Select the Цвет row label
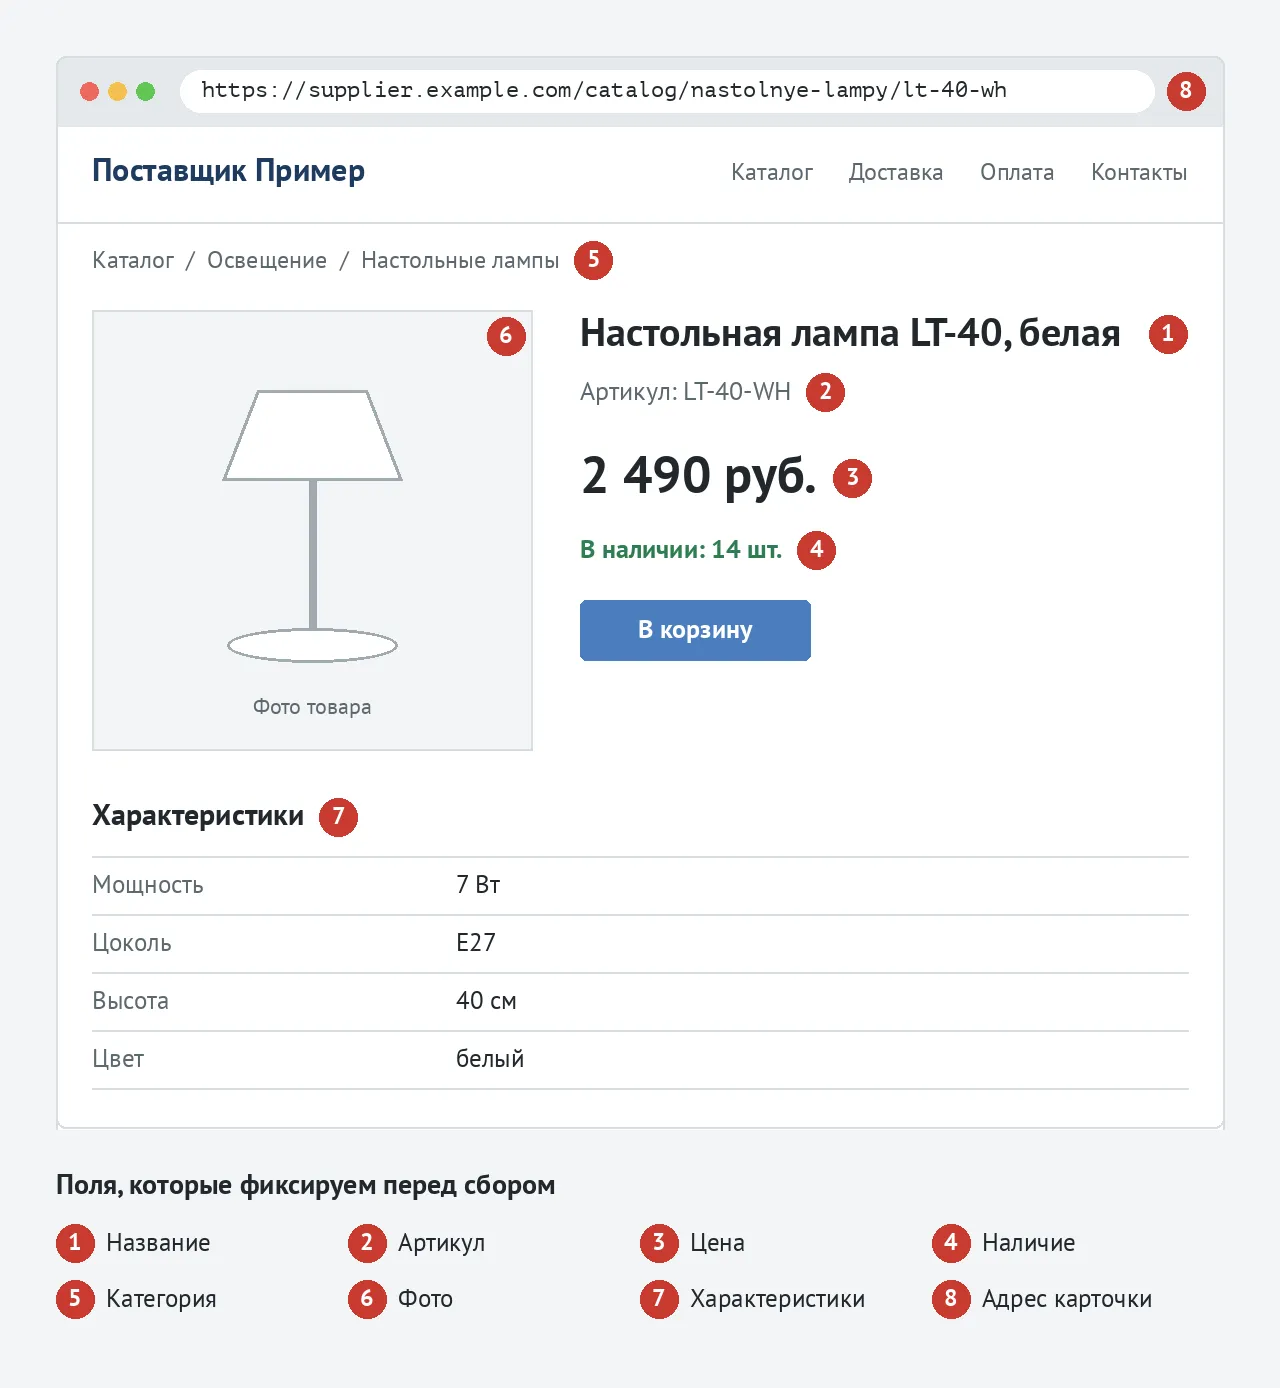Viewport: 1280px width, 1388px height. click(x=118, y=1059)
